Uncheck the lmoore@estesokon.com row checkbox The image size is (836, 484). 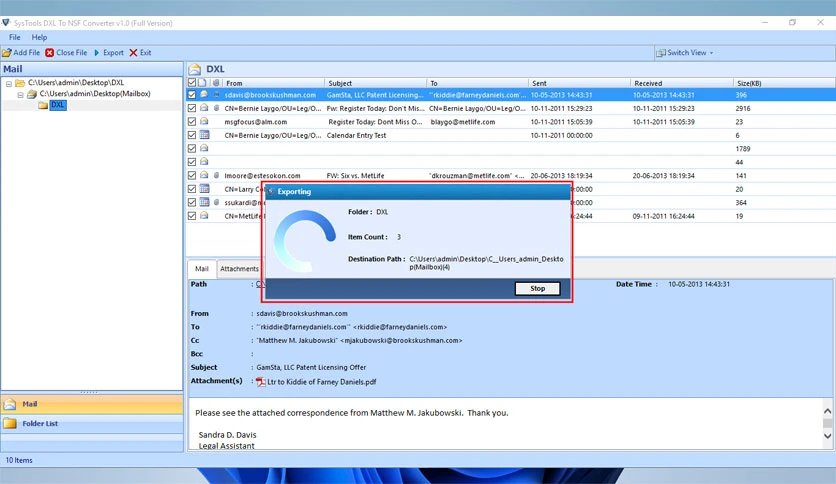point(192,175)
